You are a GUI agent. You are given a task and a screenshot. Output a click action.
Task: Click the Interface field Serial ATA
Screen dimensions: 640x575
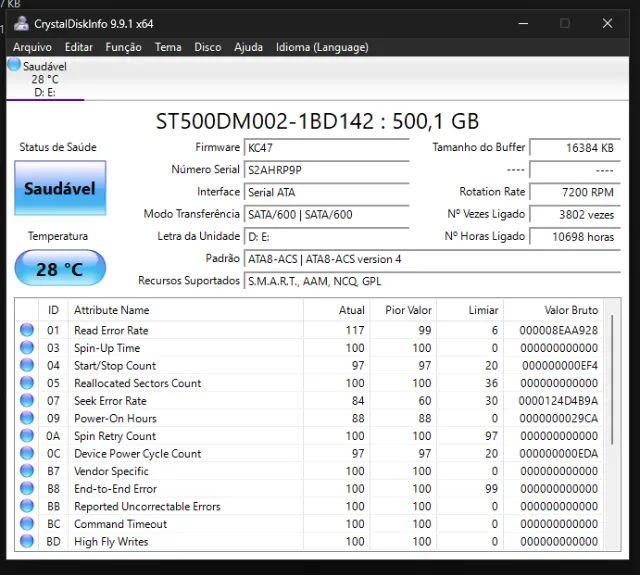327,192
